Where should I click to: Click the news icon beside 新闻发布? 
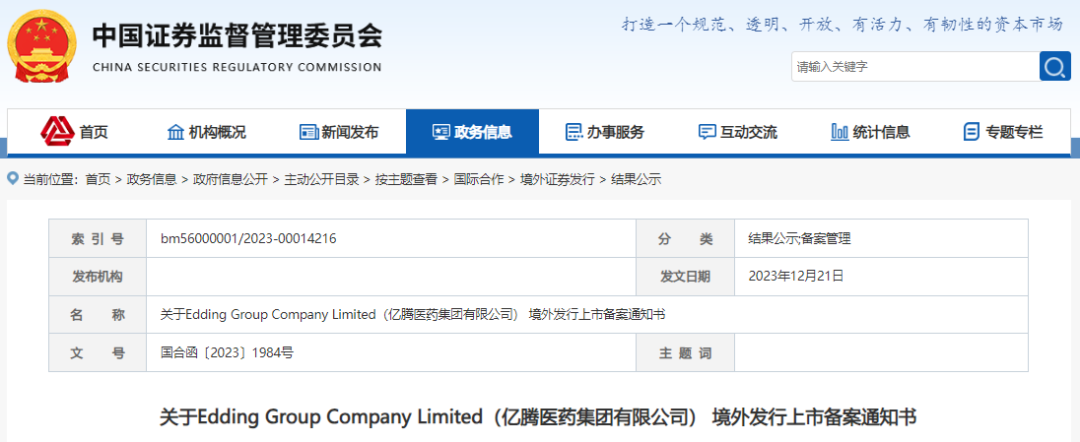click(309, 132)
